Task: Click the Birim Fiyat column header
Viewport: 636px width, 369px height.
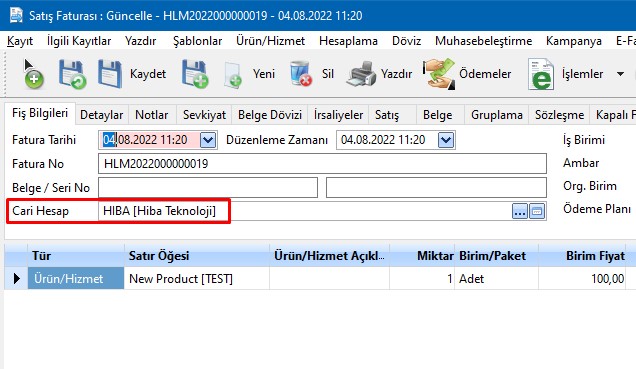Action: (x=582, y=256)
